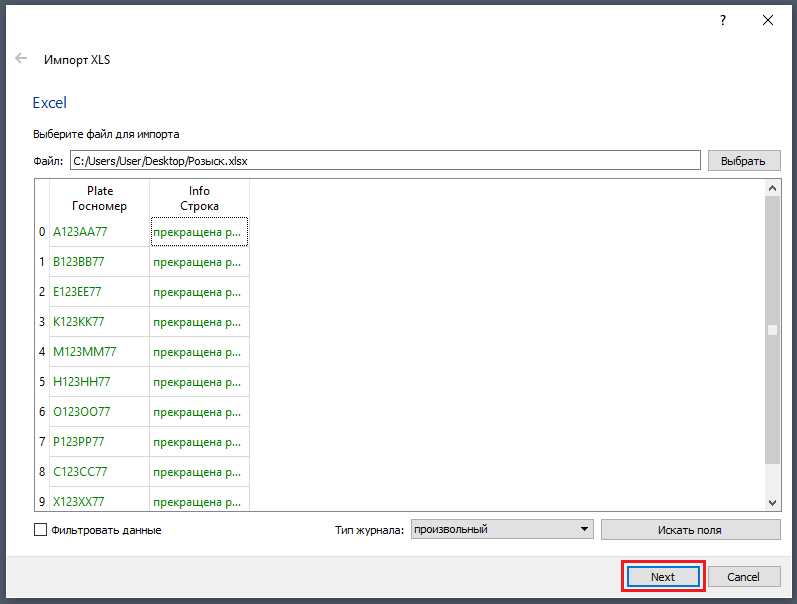Open the Тип журнала dropdown
797x604 pixels.
click(x=502, y=529)
